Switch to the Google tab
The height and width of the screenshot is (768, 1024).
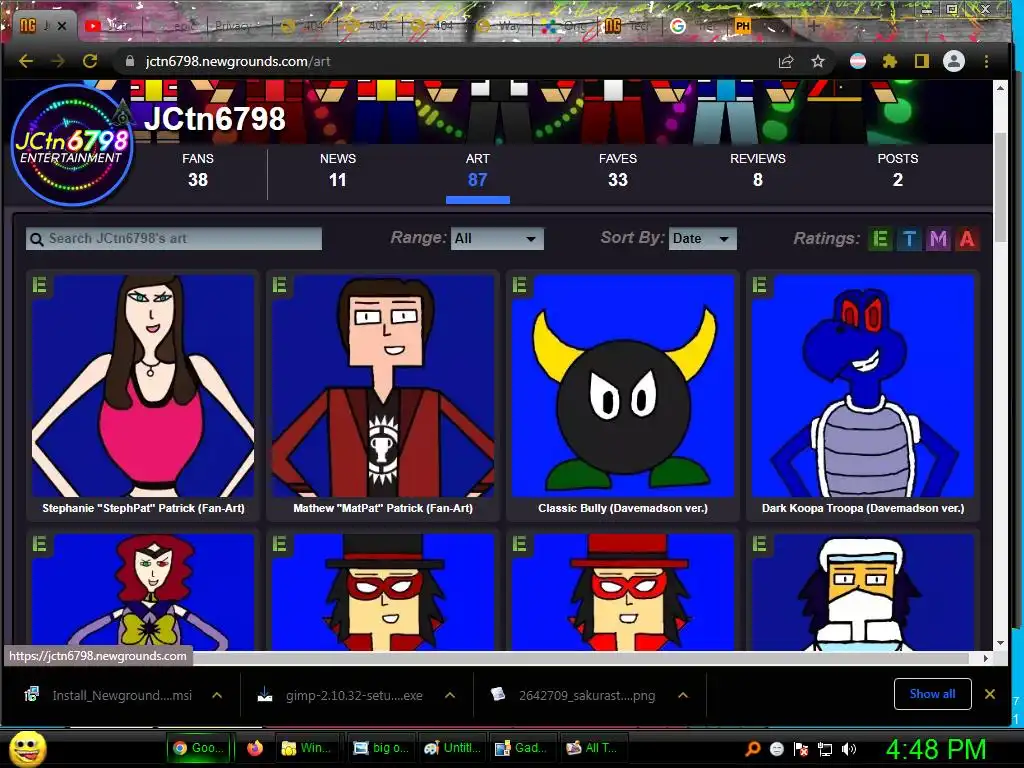(696, 26)
